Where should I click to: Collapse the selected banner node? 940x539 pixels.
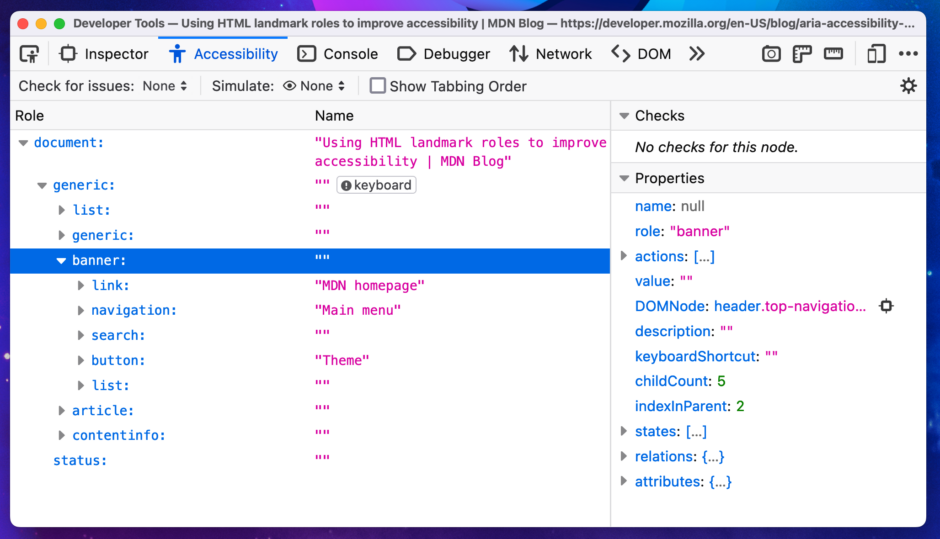point(61,261)
